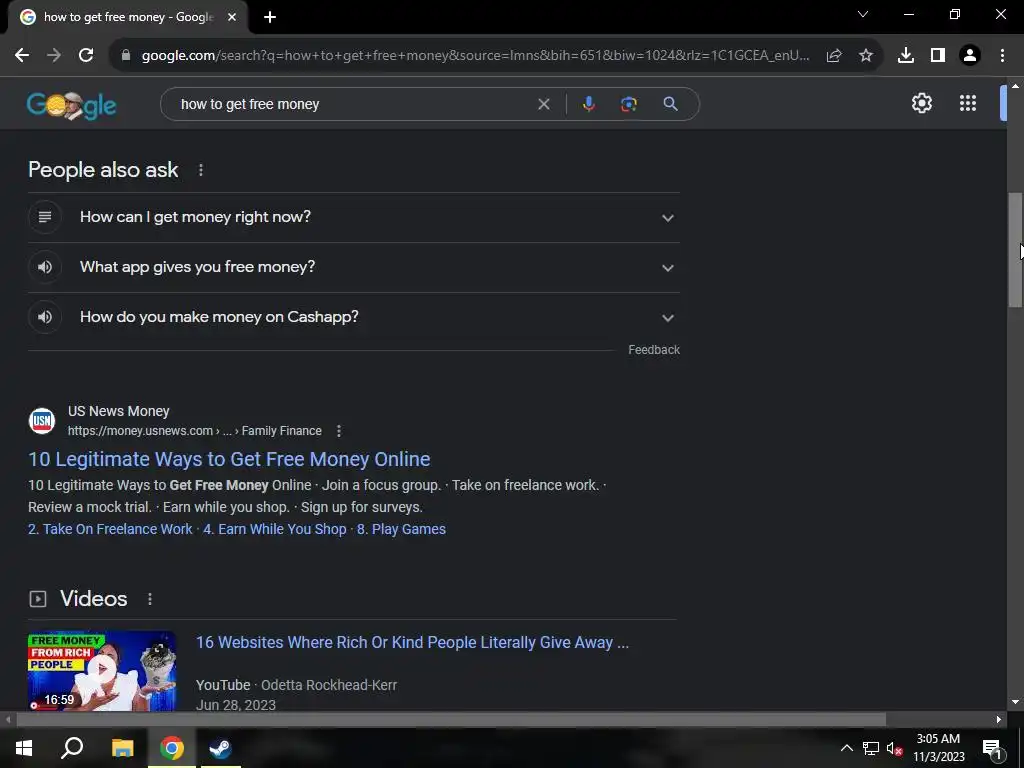Clear the search box text
Screen dimensions: 1024x768
543,104
